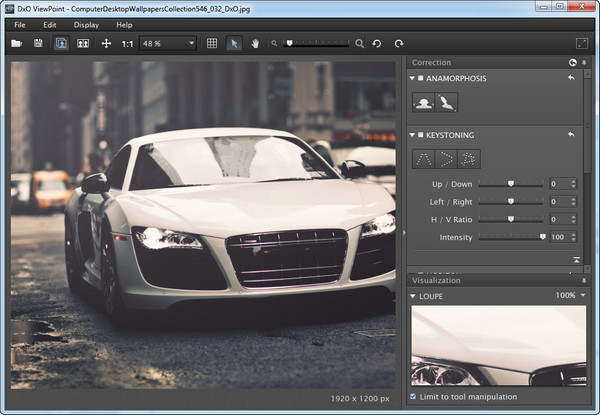Viewport: 600px width, 415px height.
Task: Click the Open file folder icon
Action: tap(16, 44)
